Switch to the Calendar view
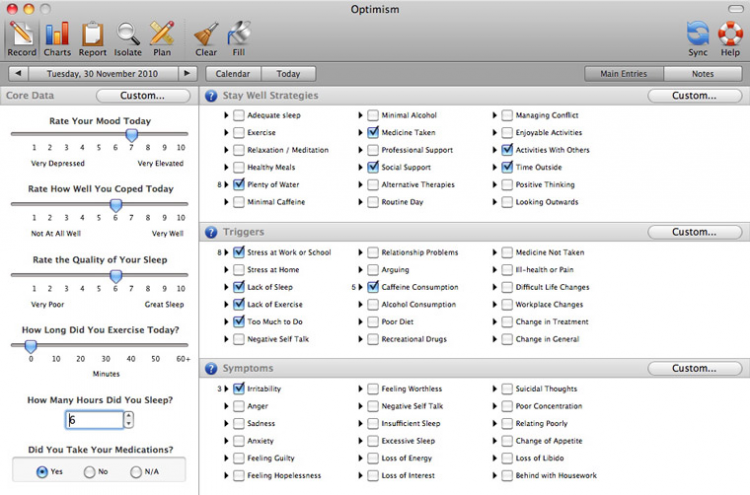The image size is (750, 495). pyautogui.click(x=234, y=74)
